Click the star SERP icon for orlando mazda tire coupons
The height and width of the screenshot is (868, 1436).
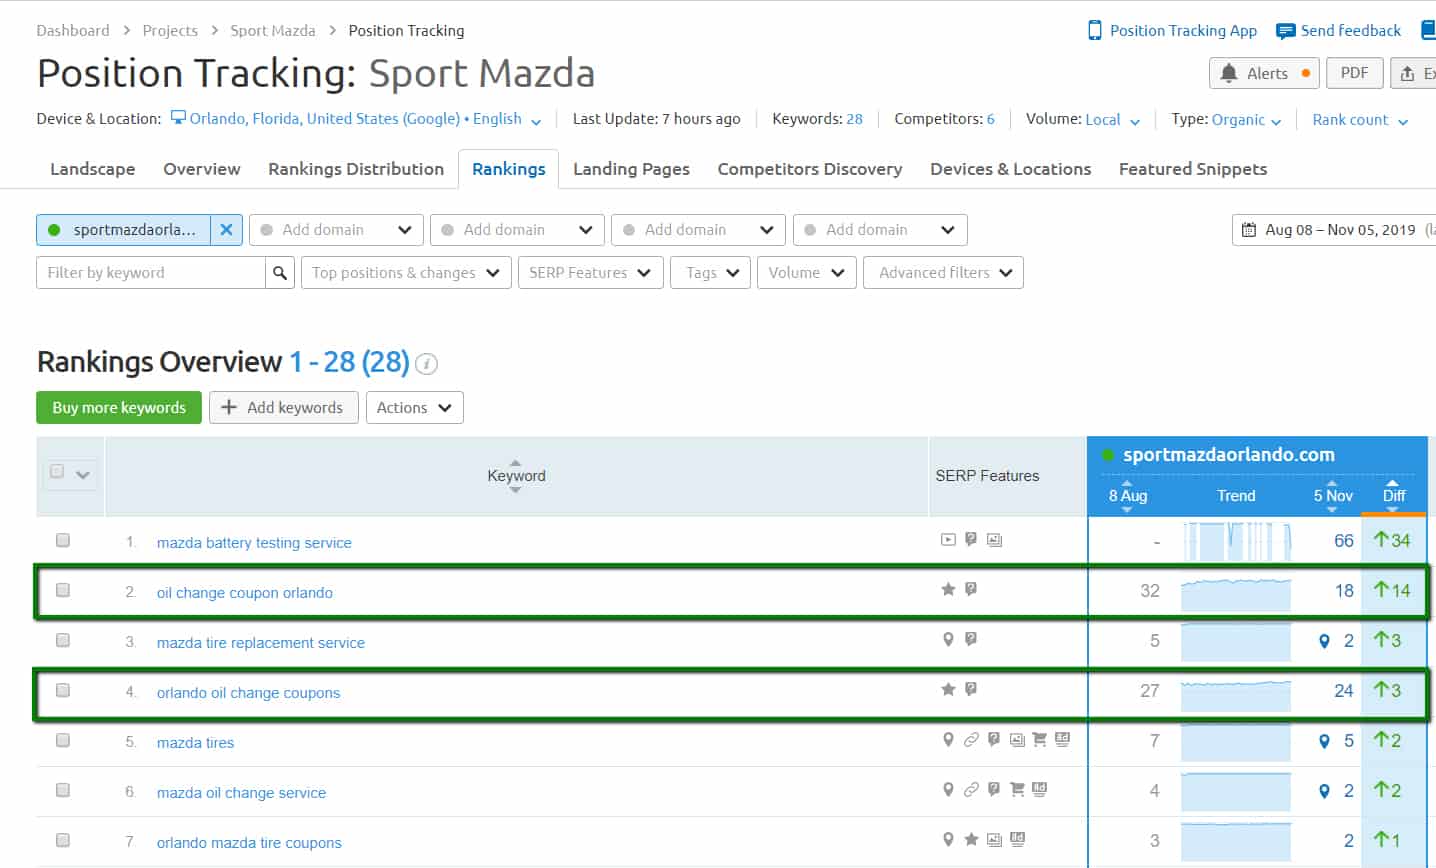(971, 840)
